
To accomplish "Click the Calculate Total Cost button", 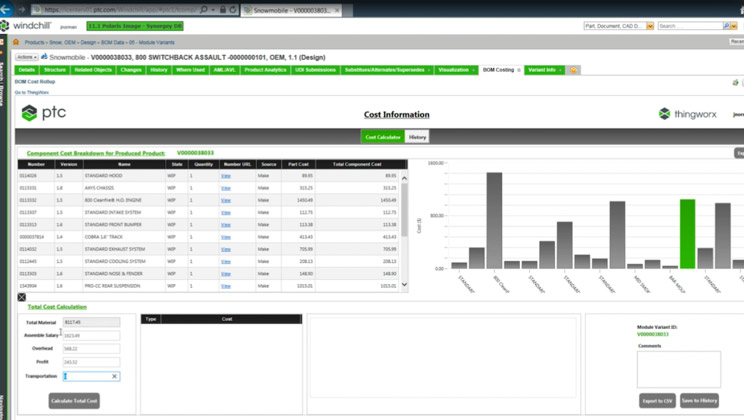I will pyautogui.click(x=74, y=401).
